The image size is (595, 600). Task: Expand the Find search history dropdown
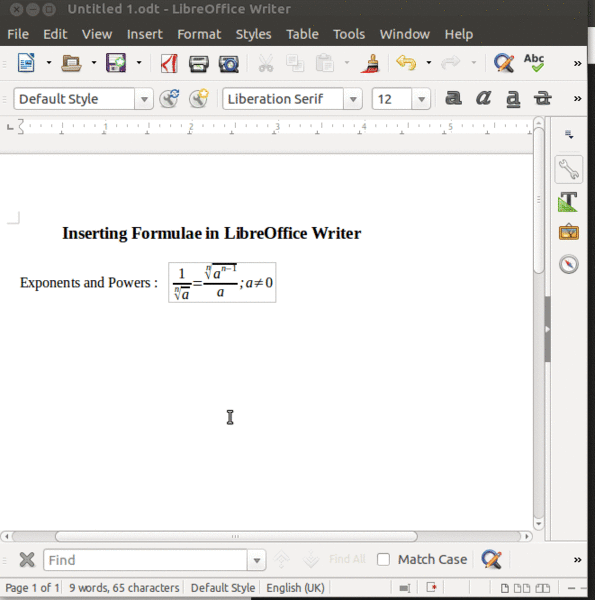pyautogui.click(x=257, y=560)
